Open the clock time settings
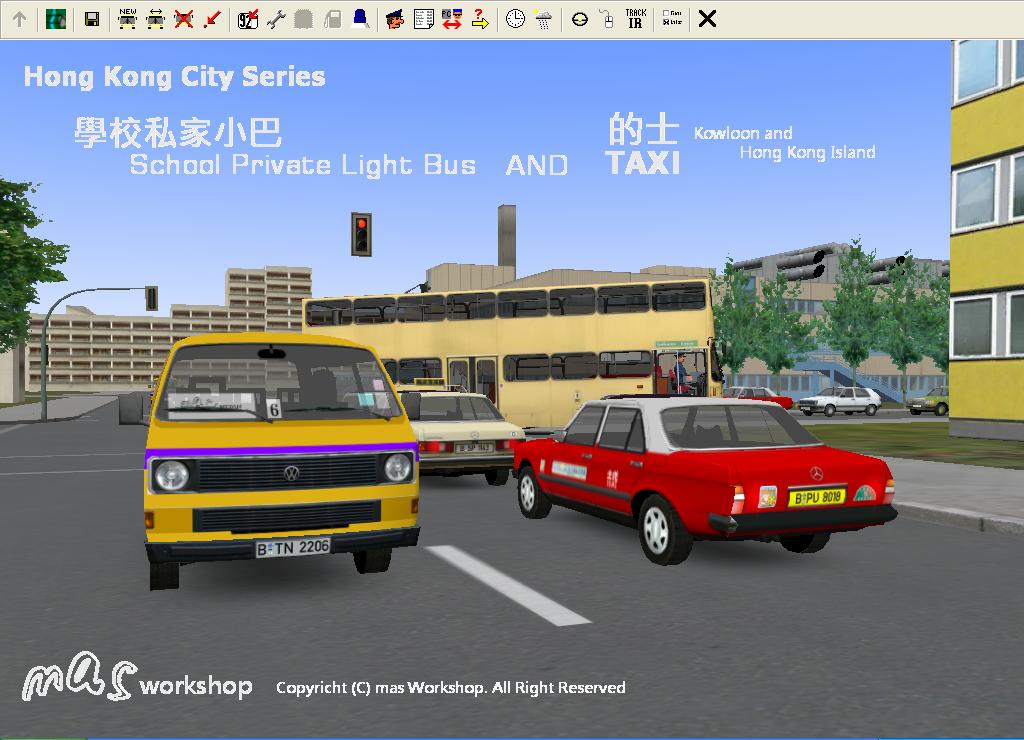1024x740 pixels. tap(515, 18)
